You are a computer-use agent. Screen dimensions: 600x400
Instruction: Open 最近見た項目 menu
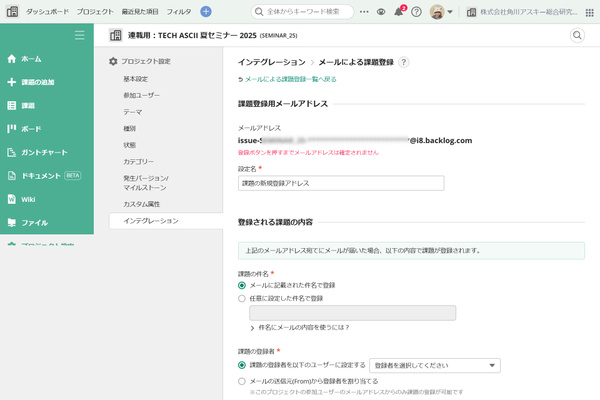[140, 12]
